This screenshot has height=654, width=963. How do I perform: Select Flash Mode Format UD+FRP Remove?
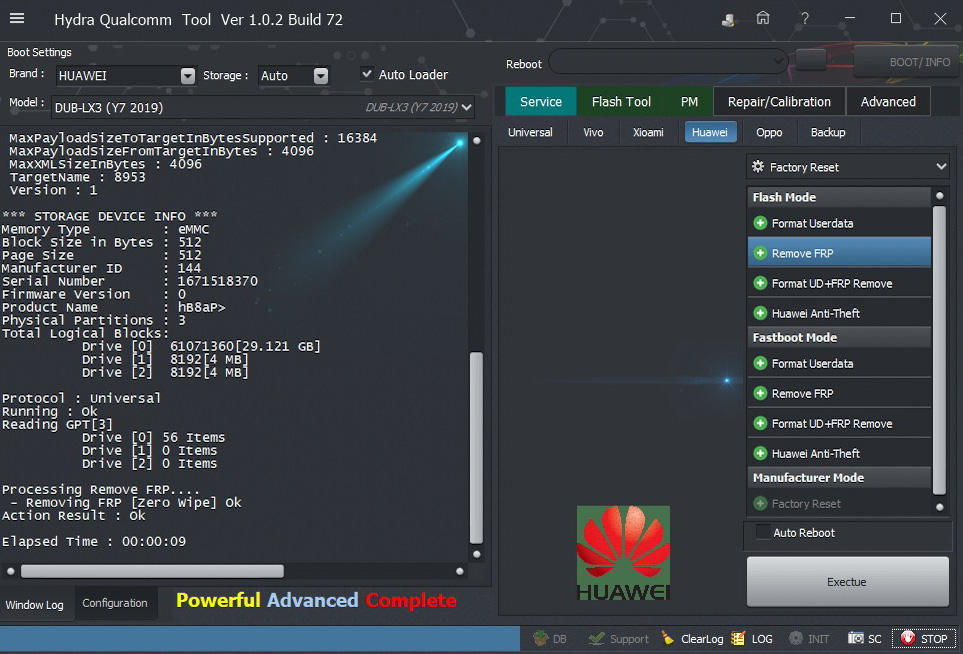click(x=839, y=283)
